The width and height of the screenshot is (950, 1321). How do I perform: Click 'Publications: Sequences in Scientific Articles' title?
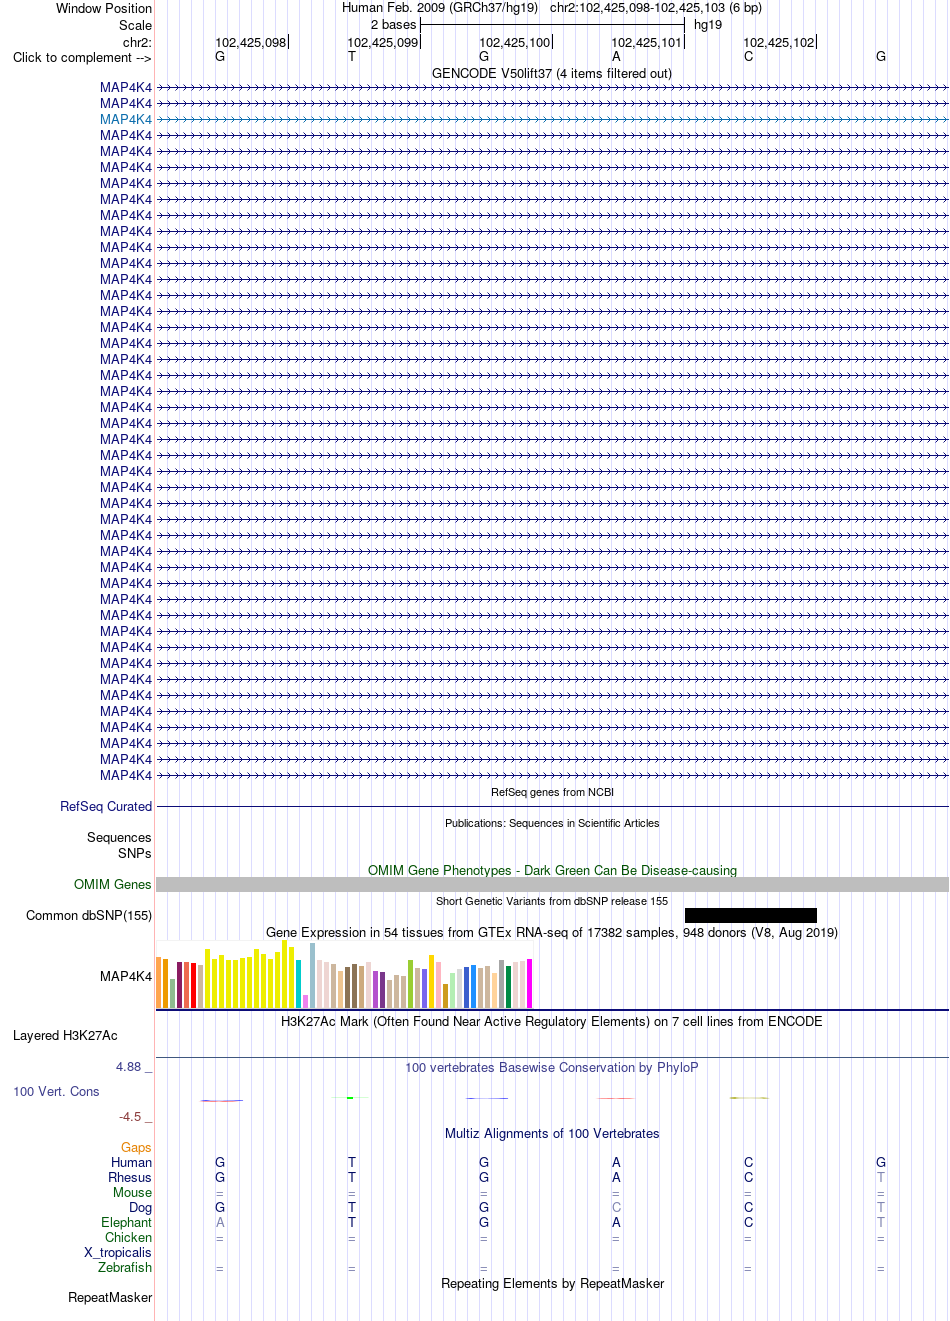(x=552, y=823)
